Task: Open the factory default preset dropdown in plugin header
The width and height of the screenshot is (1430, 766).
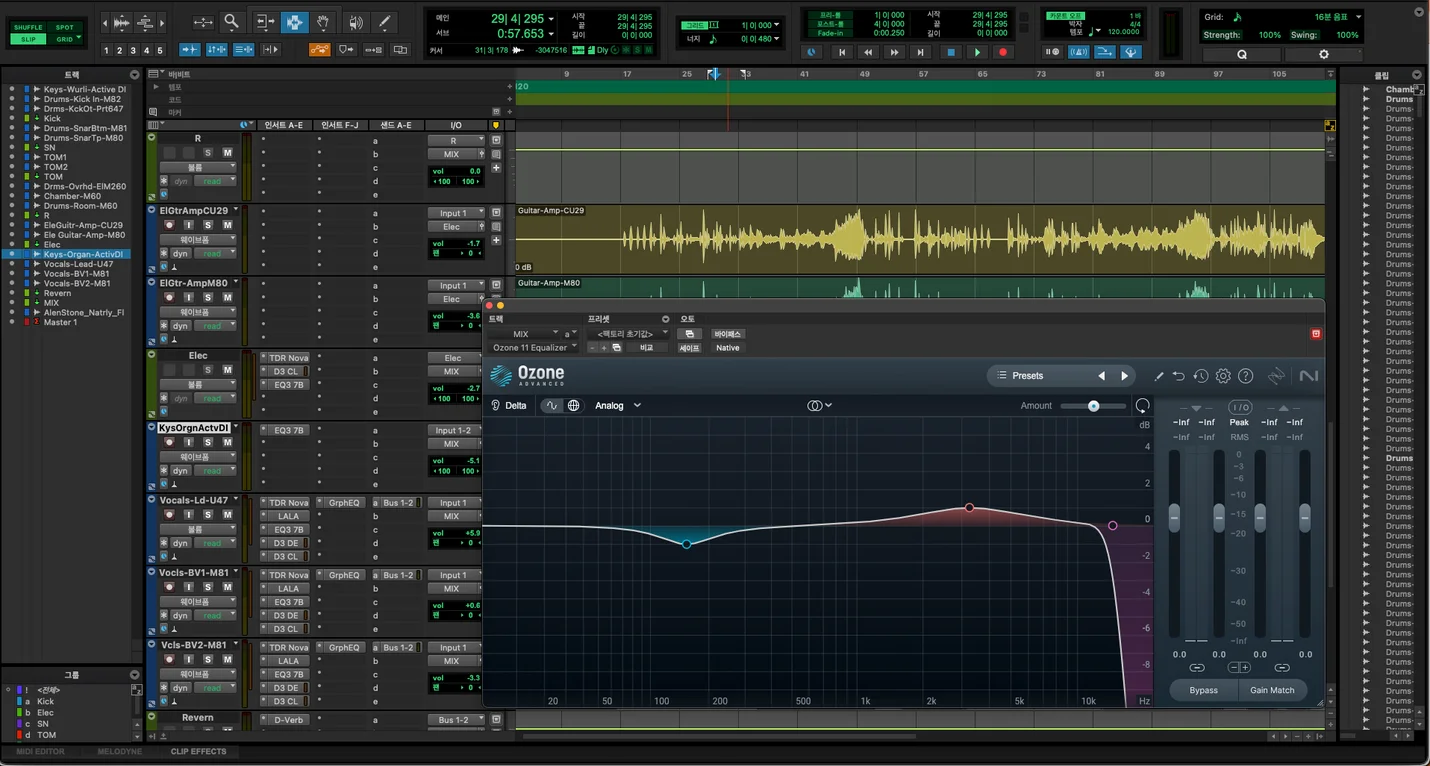Action: (629, 334)
